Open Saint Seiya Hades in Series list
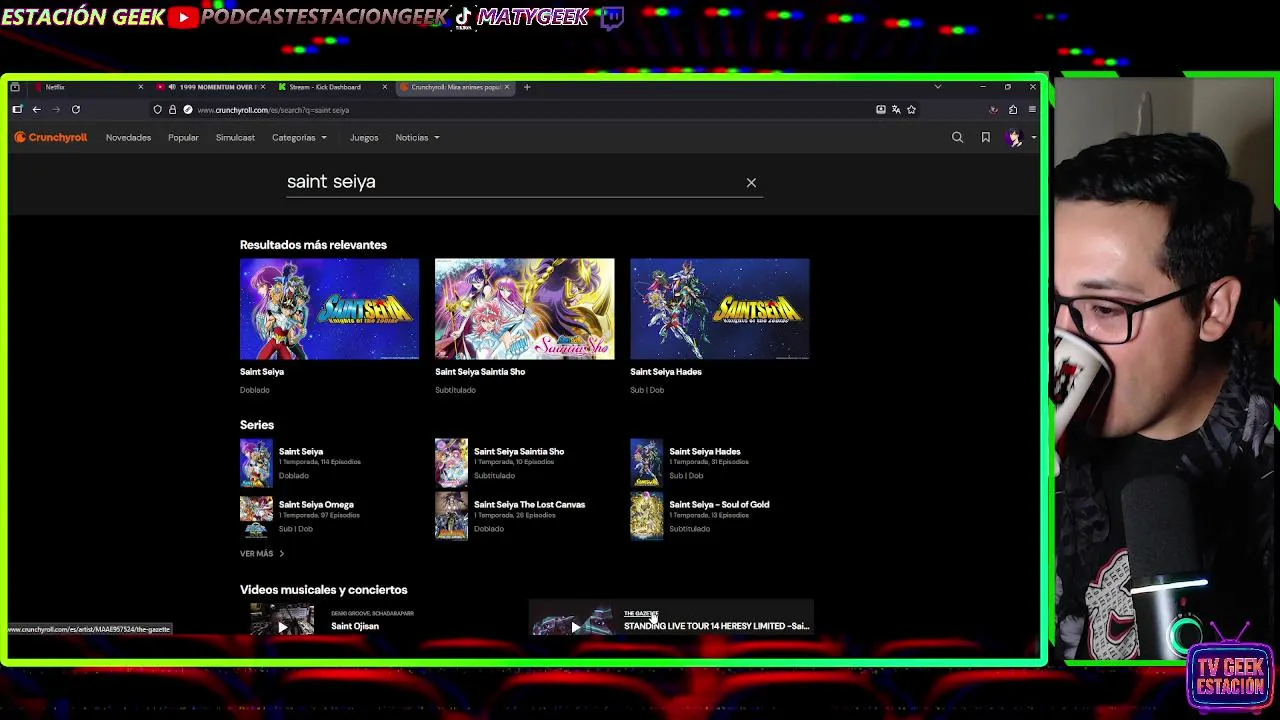This screenshot has width=1280, height=720. pyautogui.click(x=705, y=452)
